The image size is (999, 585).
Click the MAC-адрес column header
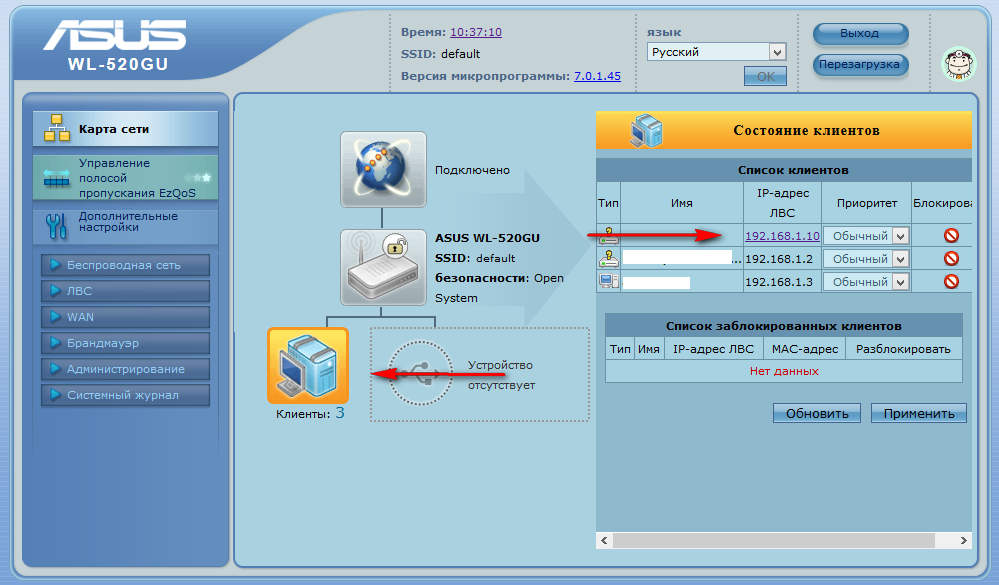(805, 349)
